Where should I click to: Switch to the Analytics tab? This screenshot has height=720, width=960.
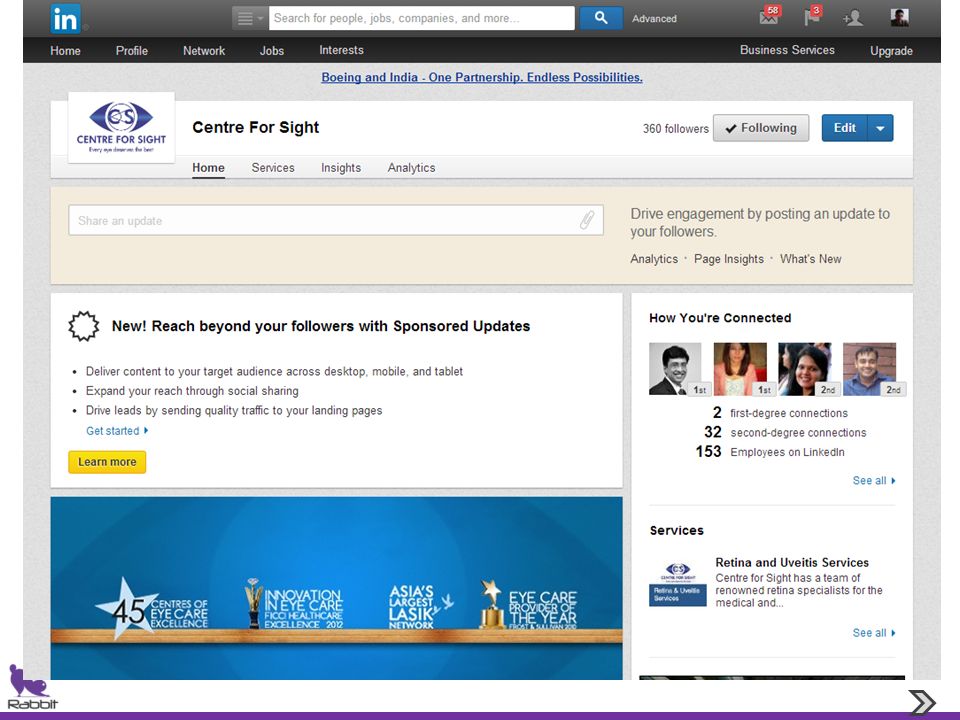tap(411, 168)
